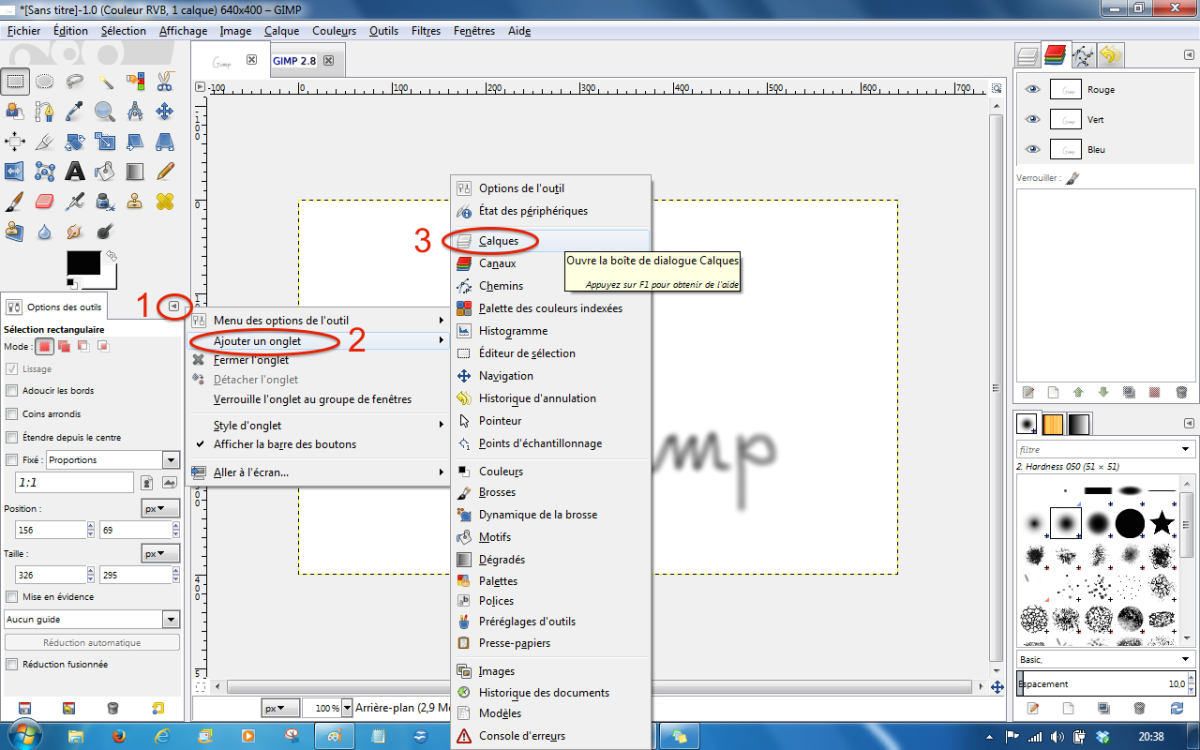Select the Paintbrush tool
Image resolution: width=1200 pixels, height=750 pixels.
(x=15, y=202)
